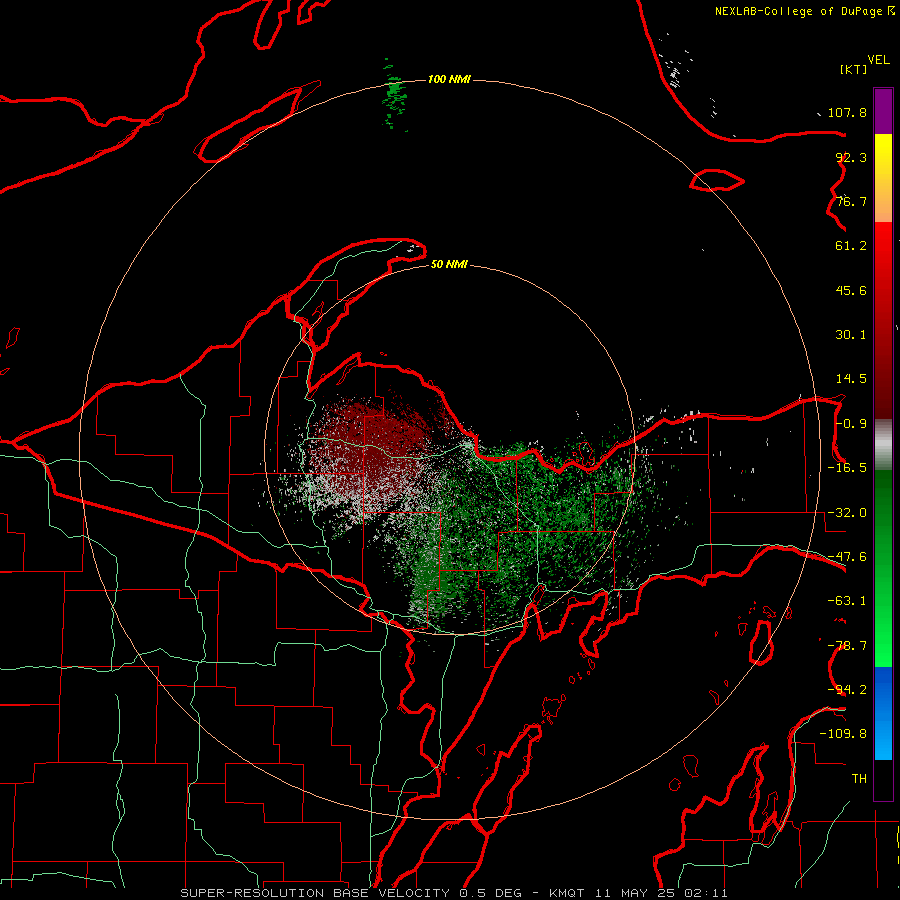Click the purple segment of the velocity color bar
The image size is (900, 900).
tap(883, 112)
